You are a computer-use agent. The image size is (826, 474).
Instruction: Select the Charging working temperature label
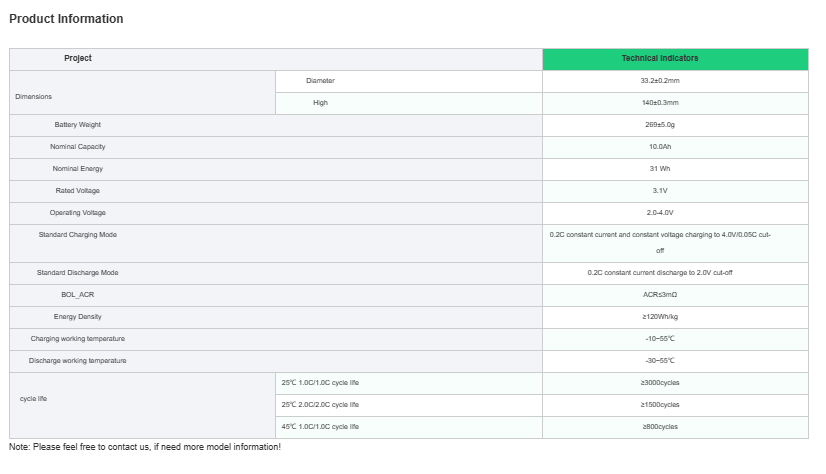[x=78, y=339]
